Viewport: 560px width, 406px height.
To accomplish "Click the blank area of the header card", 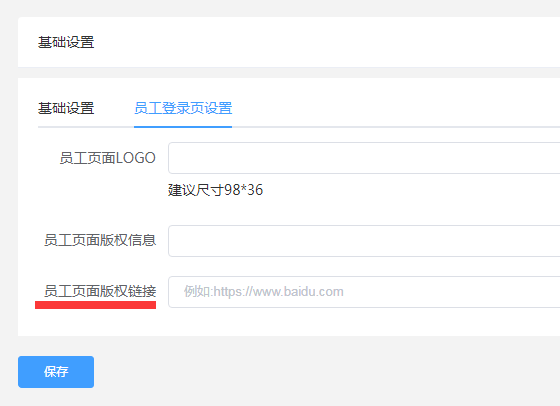I will [x=321, y=42].
